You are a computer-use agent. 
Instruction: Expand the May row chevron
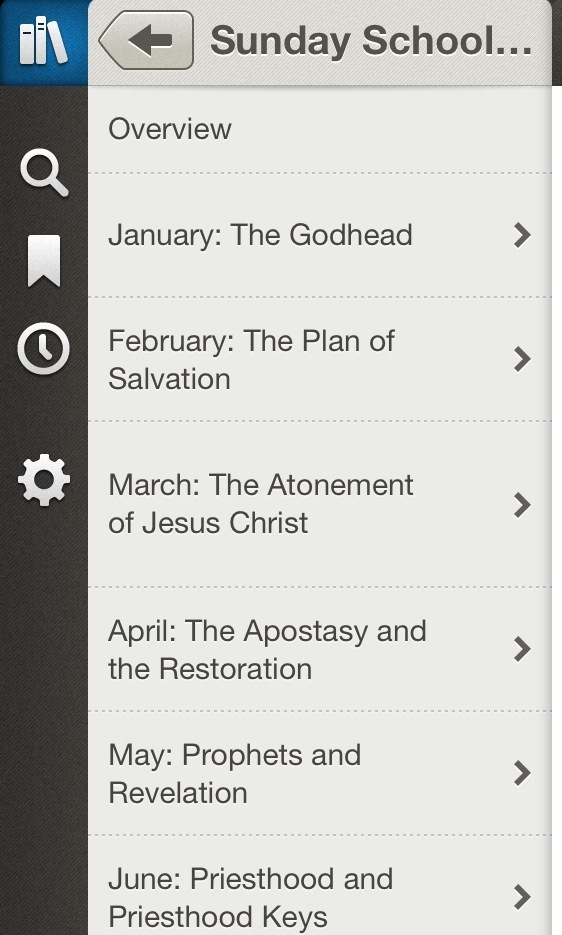(x=522, y=773)
